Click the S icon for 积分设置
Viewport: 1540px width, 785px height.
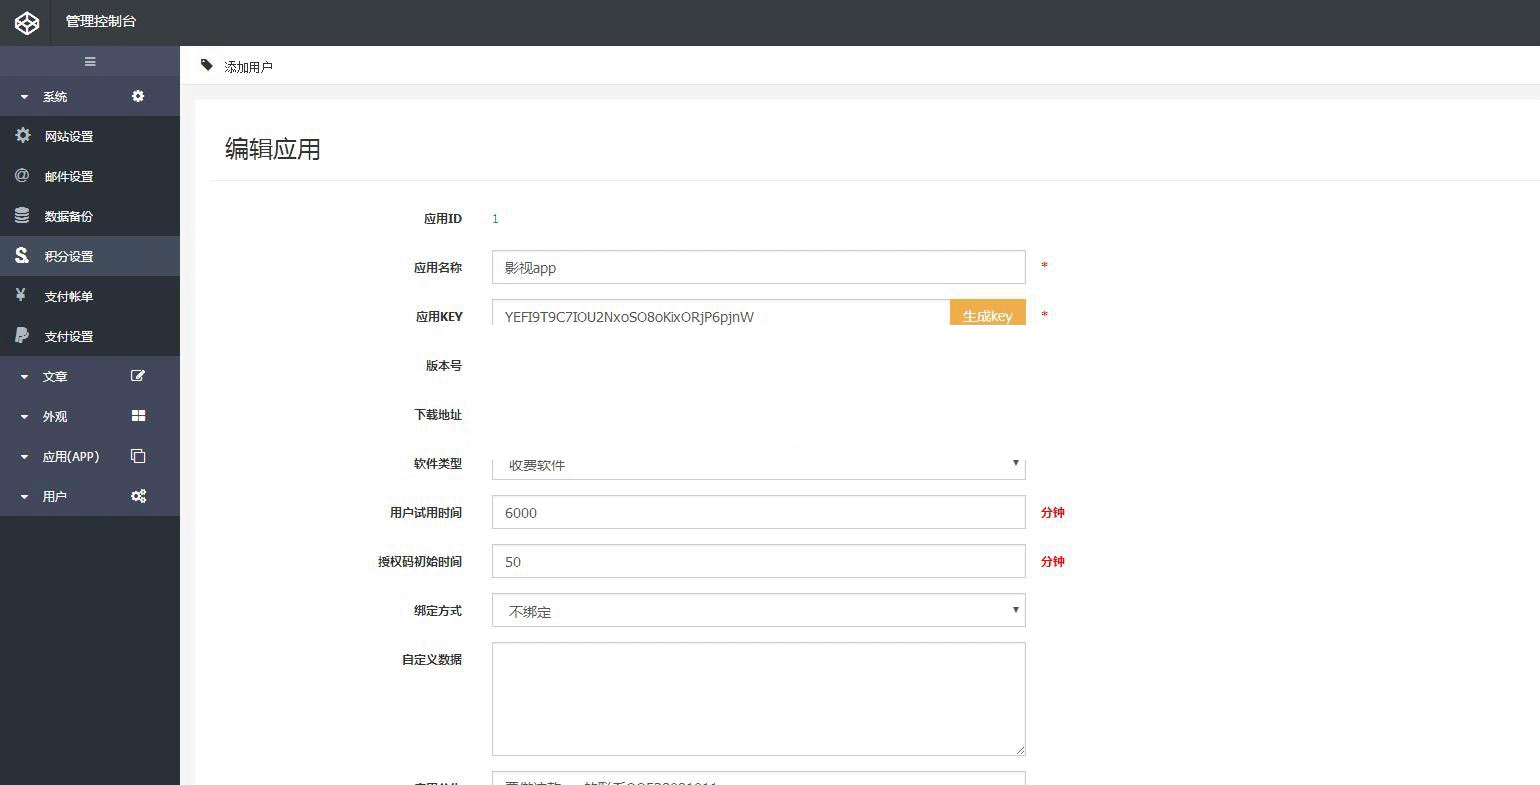click(x=22, y=256)
